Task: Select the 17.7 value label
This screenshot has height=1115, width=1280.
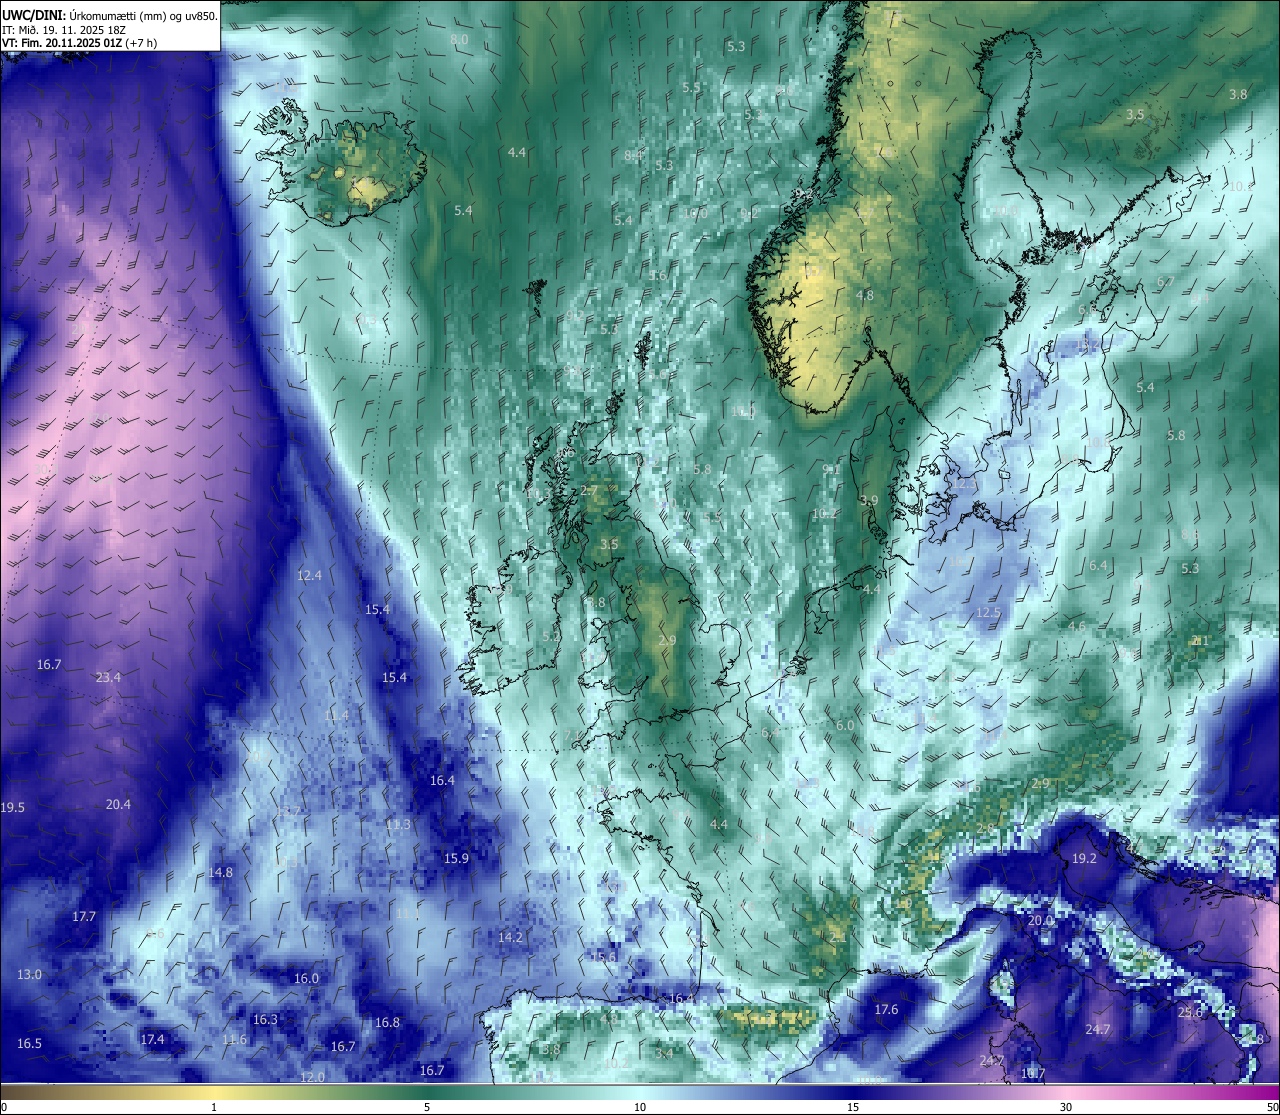Action: pyautogui.click(x=84, y=917)
